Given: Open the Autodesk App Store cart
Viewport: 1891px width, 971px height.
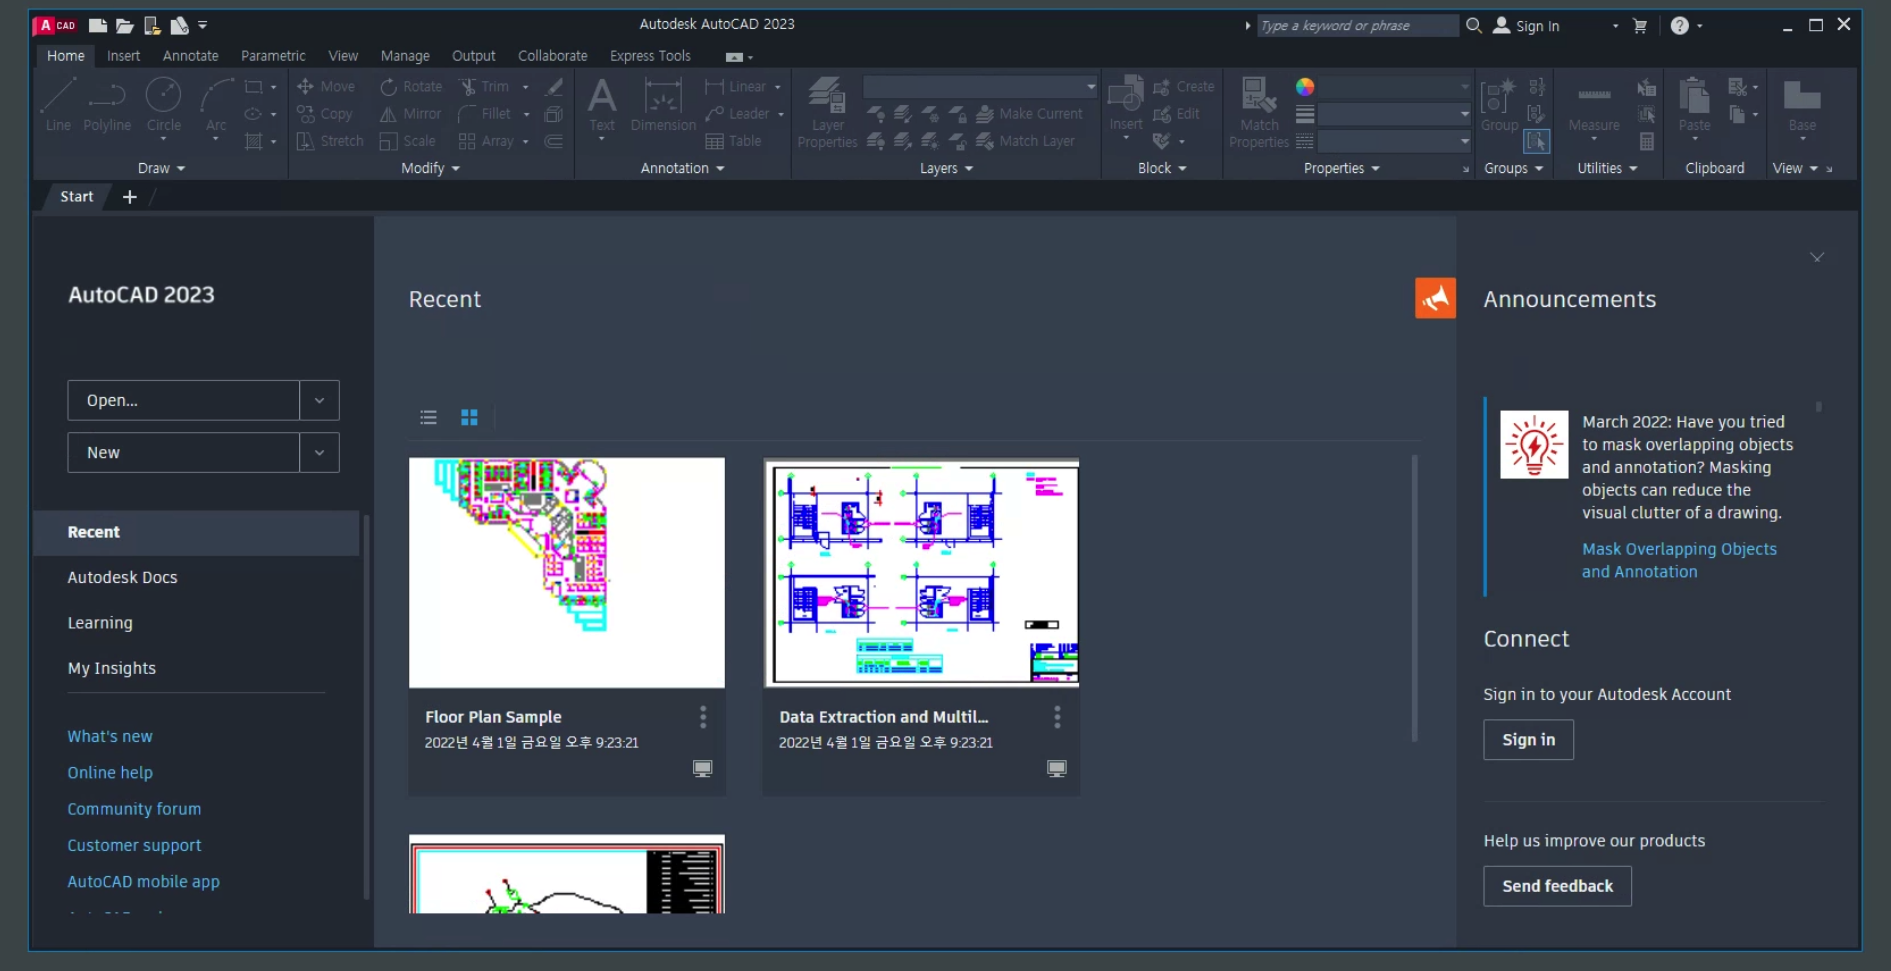Looking at the screenshot, I should (1640, 26).
